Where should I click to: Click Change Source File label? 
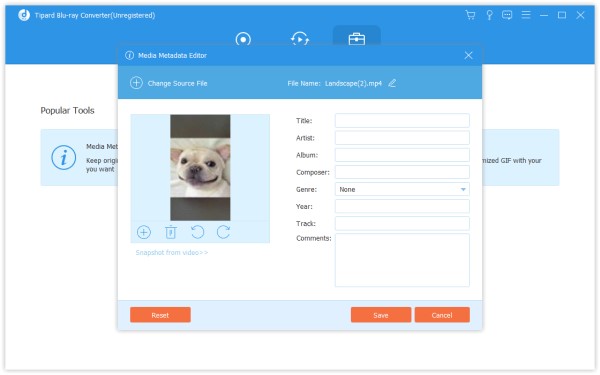(177, 83)
